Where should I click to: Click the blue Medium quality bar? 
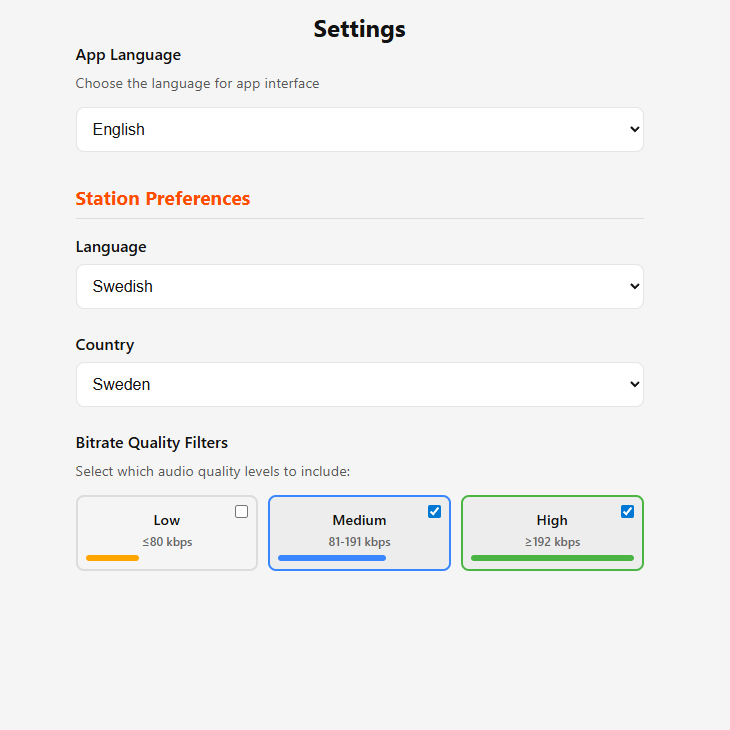coord(332,558)
